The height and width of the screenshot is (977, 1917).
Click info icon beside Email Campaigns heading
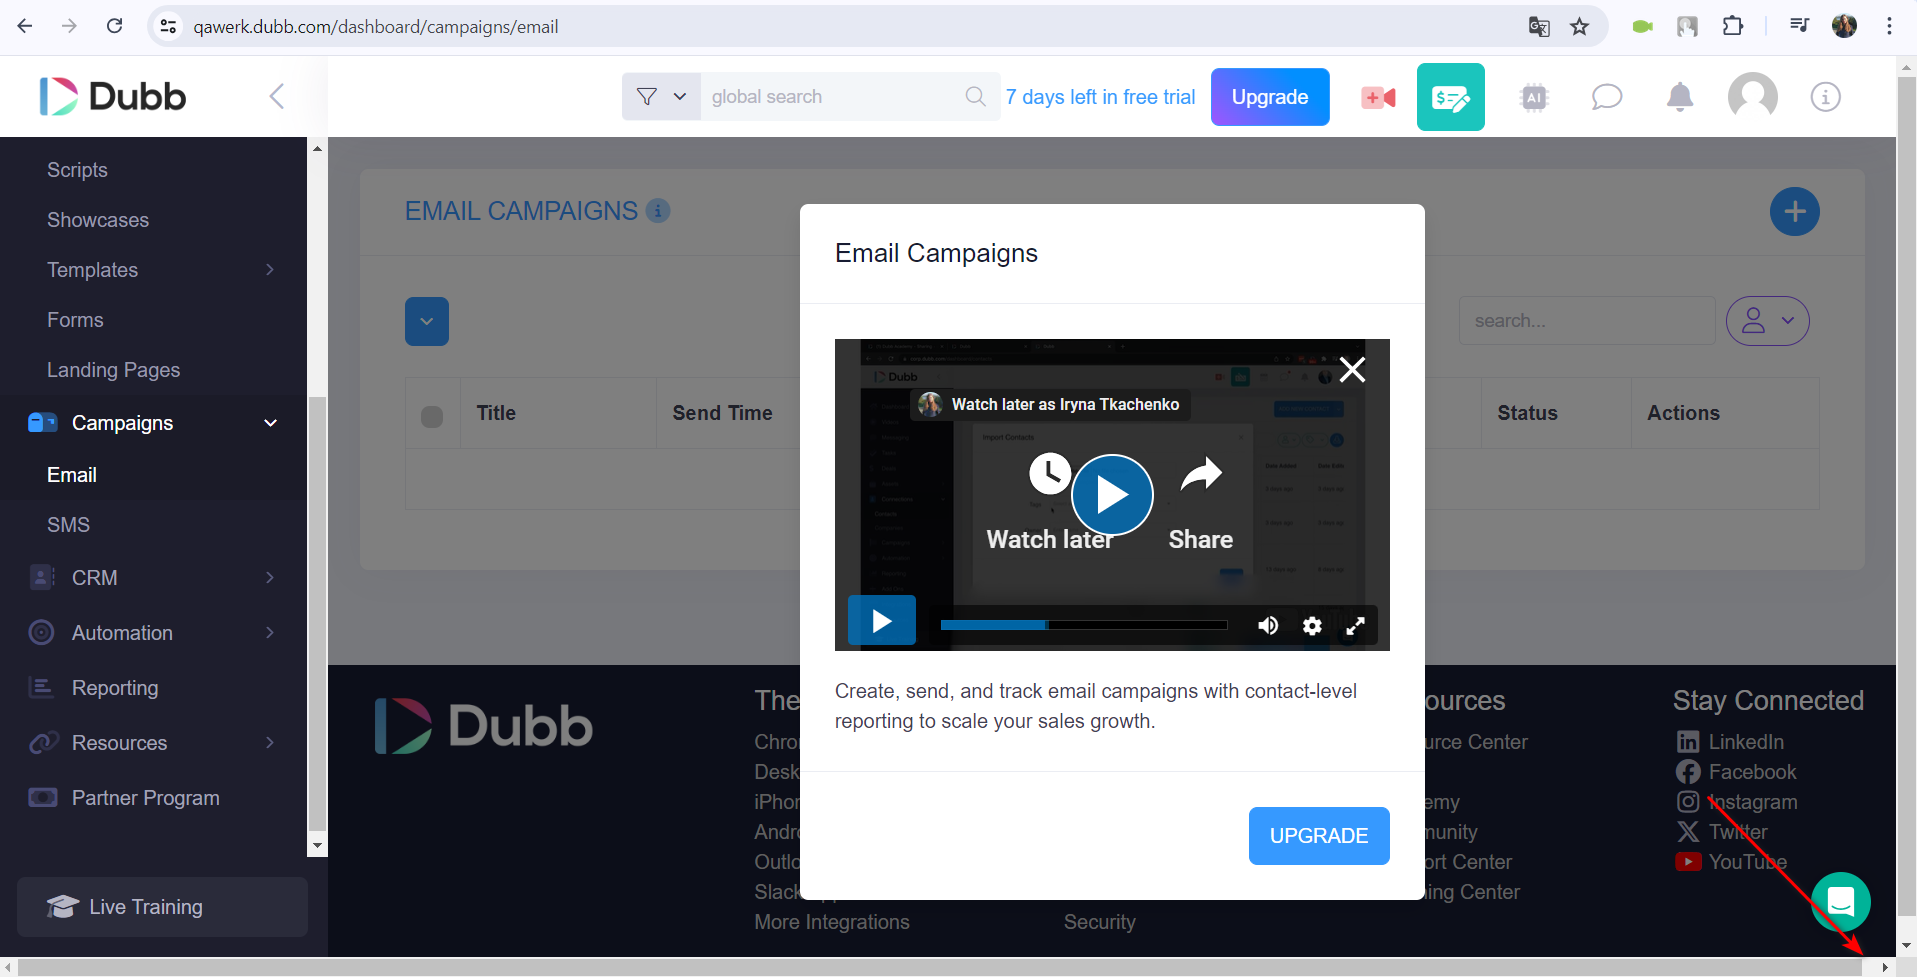658,211
